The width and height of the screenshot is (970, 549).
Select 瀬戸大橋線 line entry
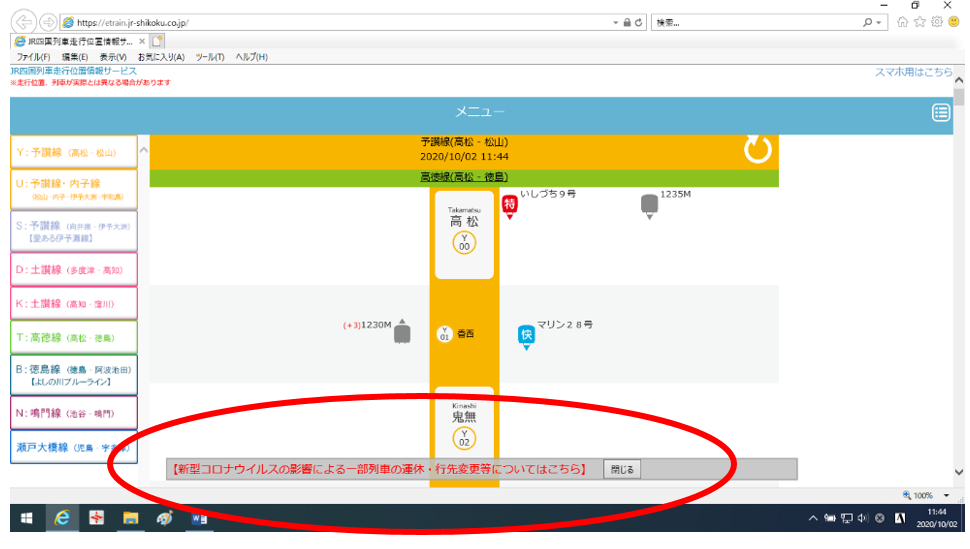[x=74, y=447]
